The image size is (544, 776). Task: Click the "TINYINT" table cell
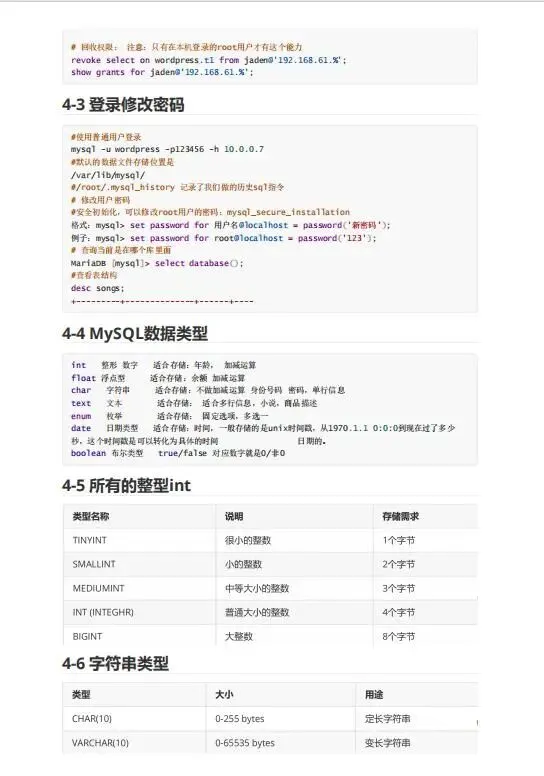pyautogui.click(x=90, y=540)
